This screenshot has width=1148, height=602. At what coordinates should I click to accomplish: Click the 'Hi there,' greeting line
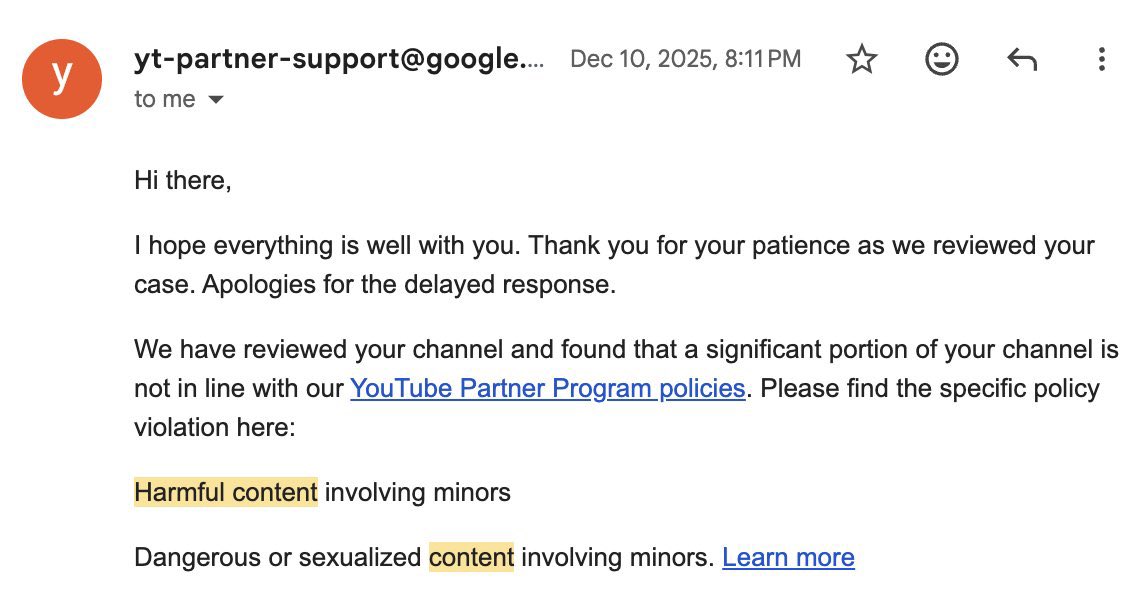[182, 181]
